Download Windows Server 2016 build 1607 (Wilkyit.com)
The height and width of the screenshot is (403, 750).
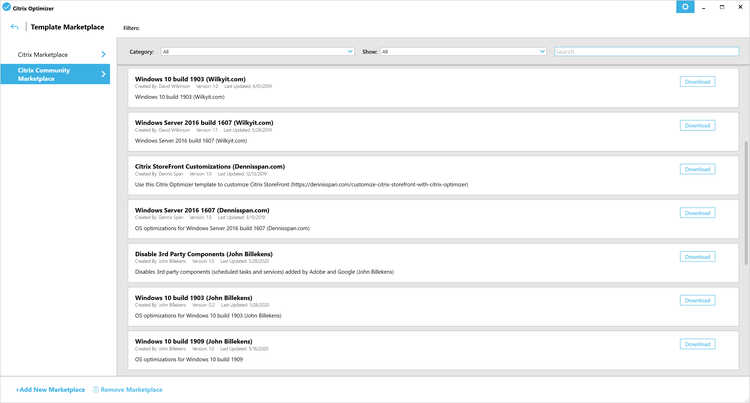point(697,125)
